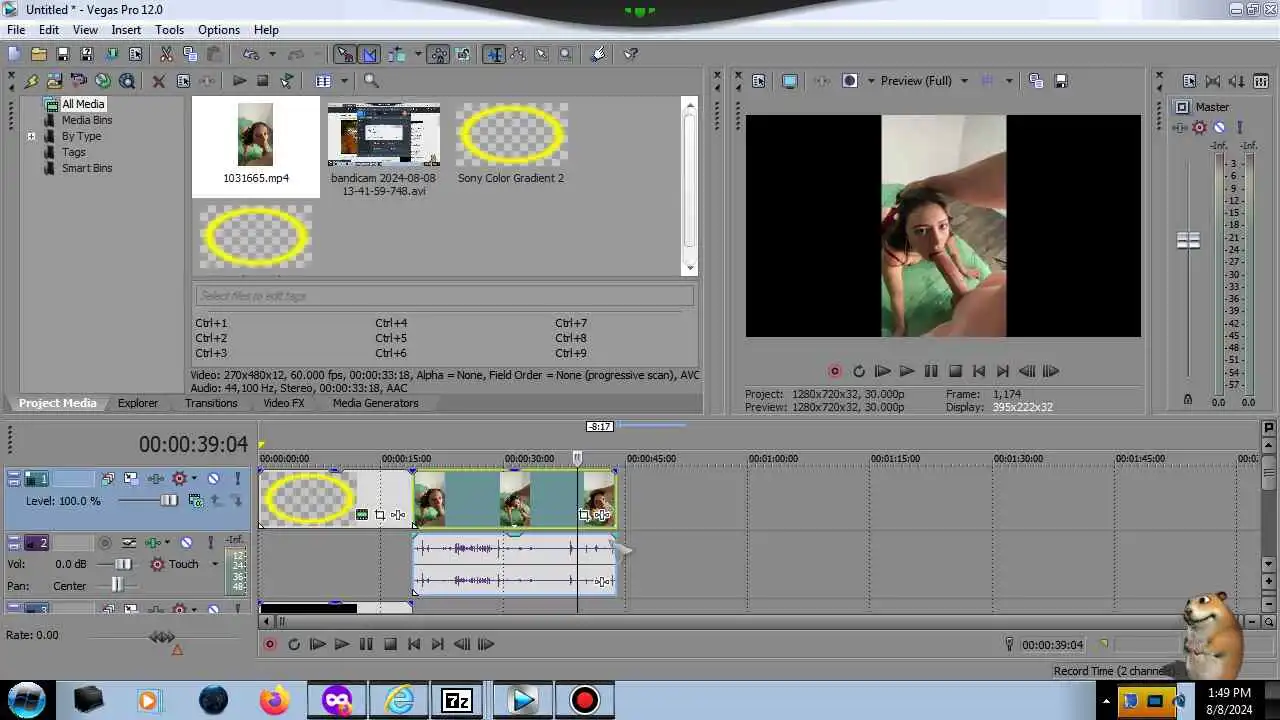This screenshot has height=720, width=1280.
Task: Select the Zoom Edit magnifier tool
Action: (x=566, y=54)
